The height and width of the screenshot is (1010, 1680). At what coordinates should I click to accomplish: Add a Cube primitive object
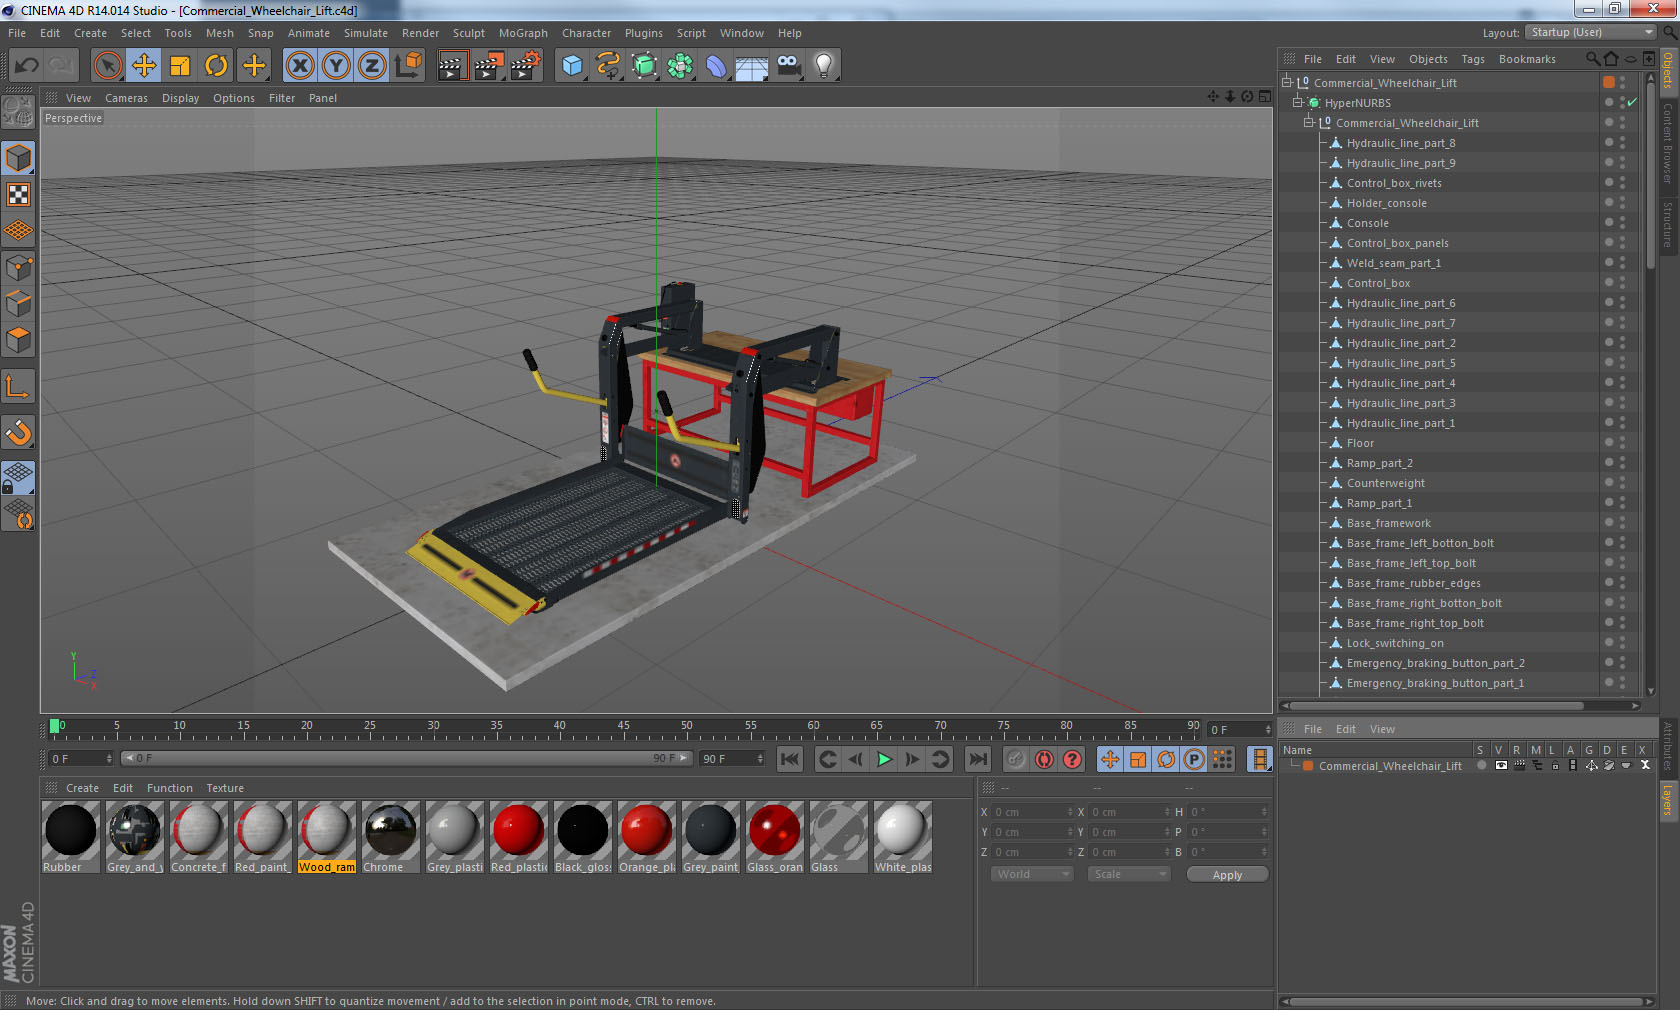572,66
